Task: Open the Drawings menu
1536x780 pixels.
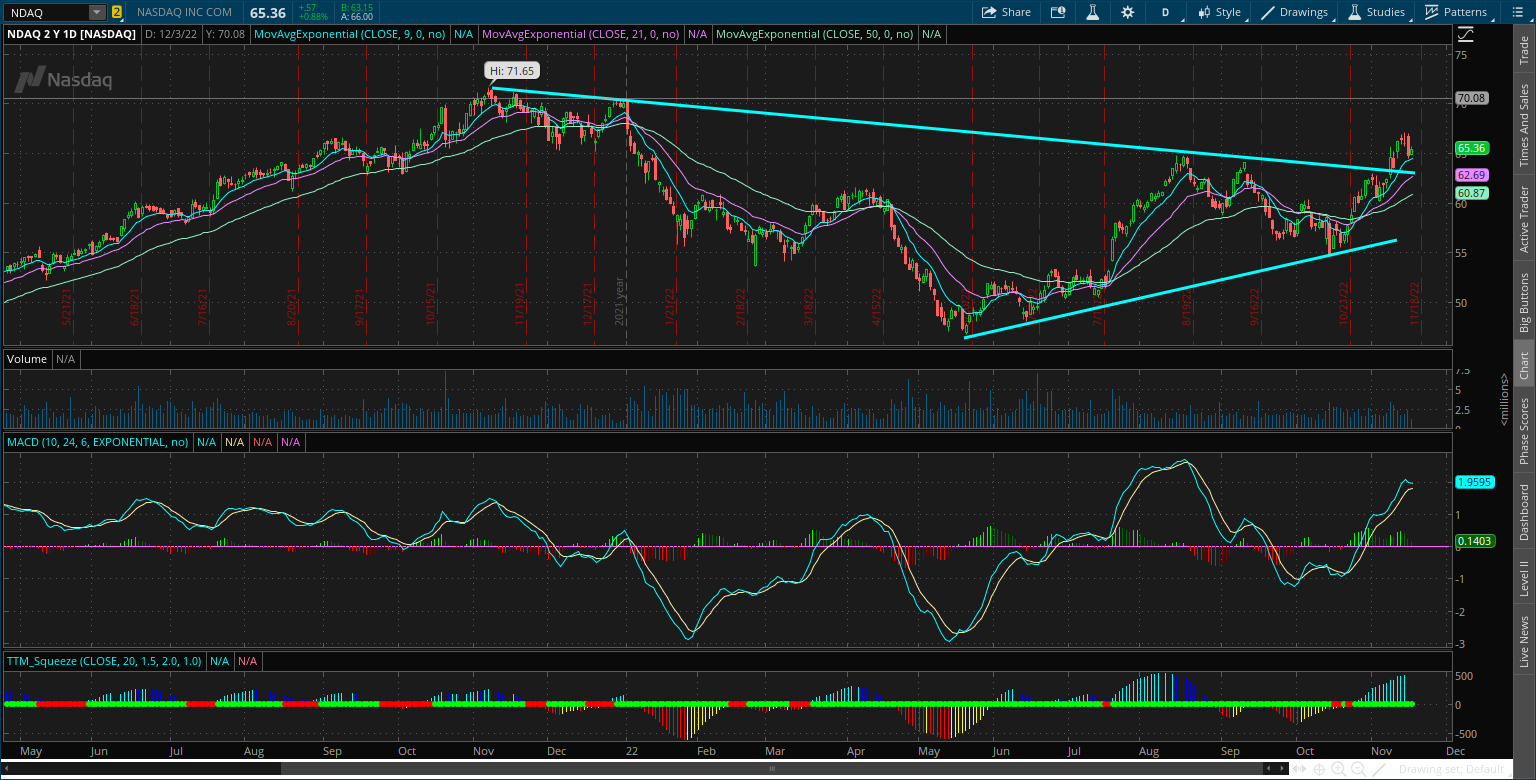Action: (1295, 12)
